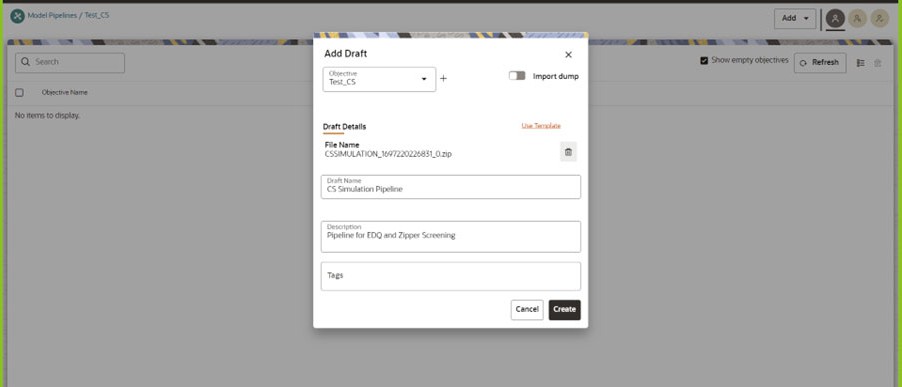Click the last tan user avatar icon
Screen dimensions: 902x387
coord(880,19)
